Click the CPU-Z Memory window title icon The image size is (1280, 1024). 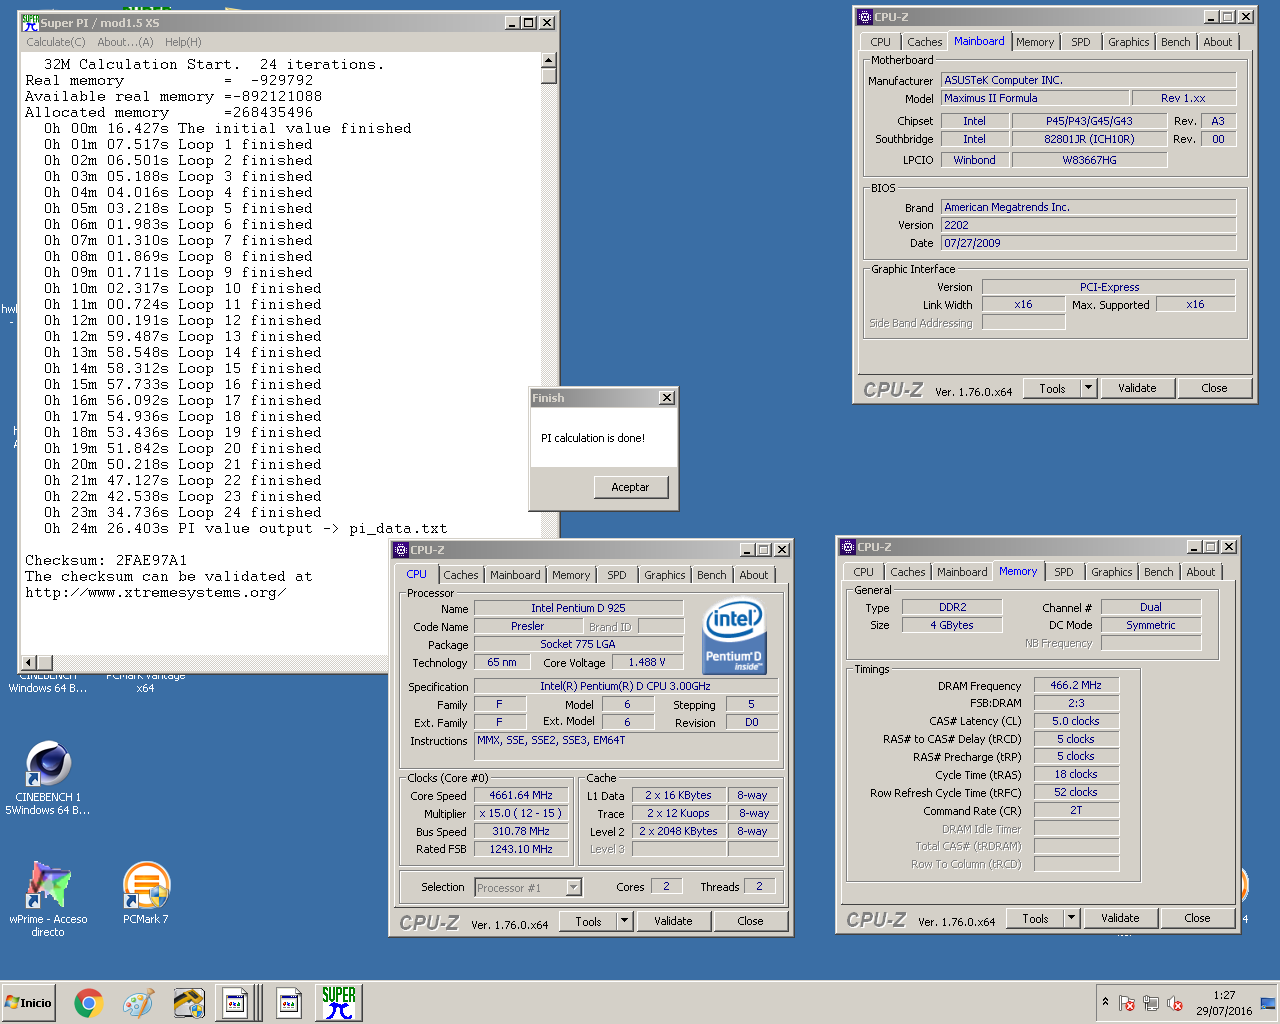(x=848, y=547)
